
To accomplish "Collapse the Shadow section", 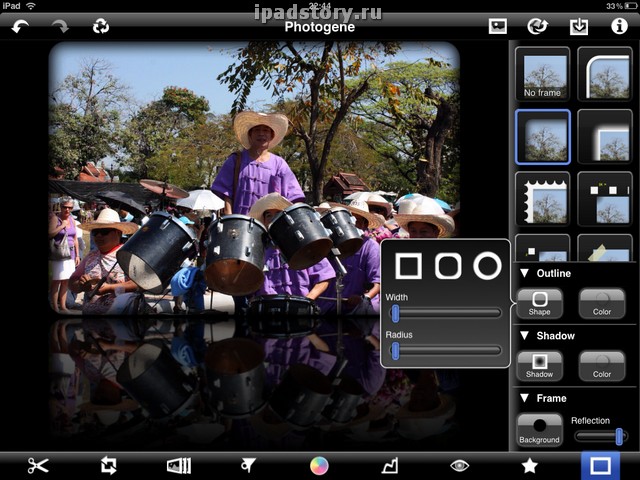I will [x=524, y=336].
